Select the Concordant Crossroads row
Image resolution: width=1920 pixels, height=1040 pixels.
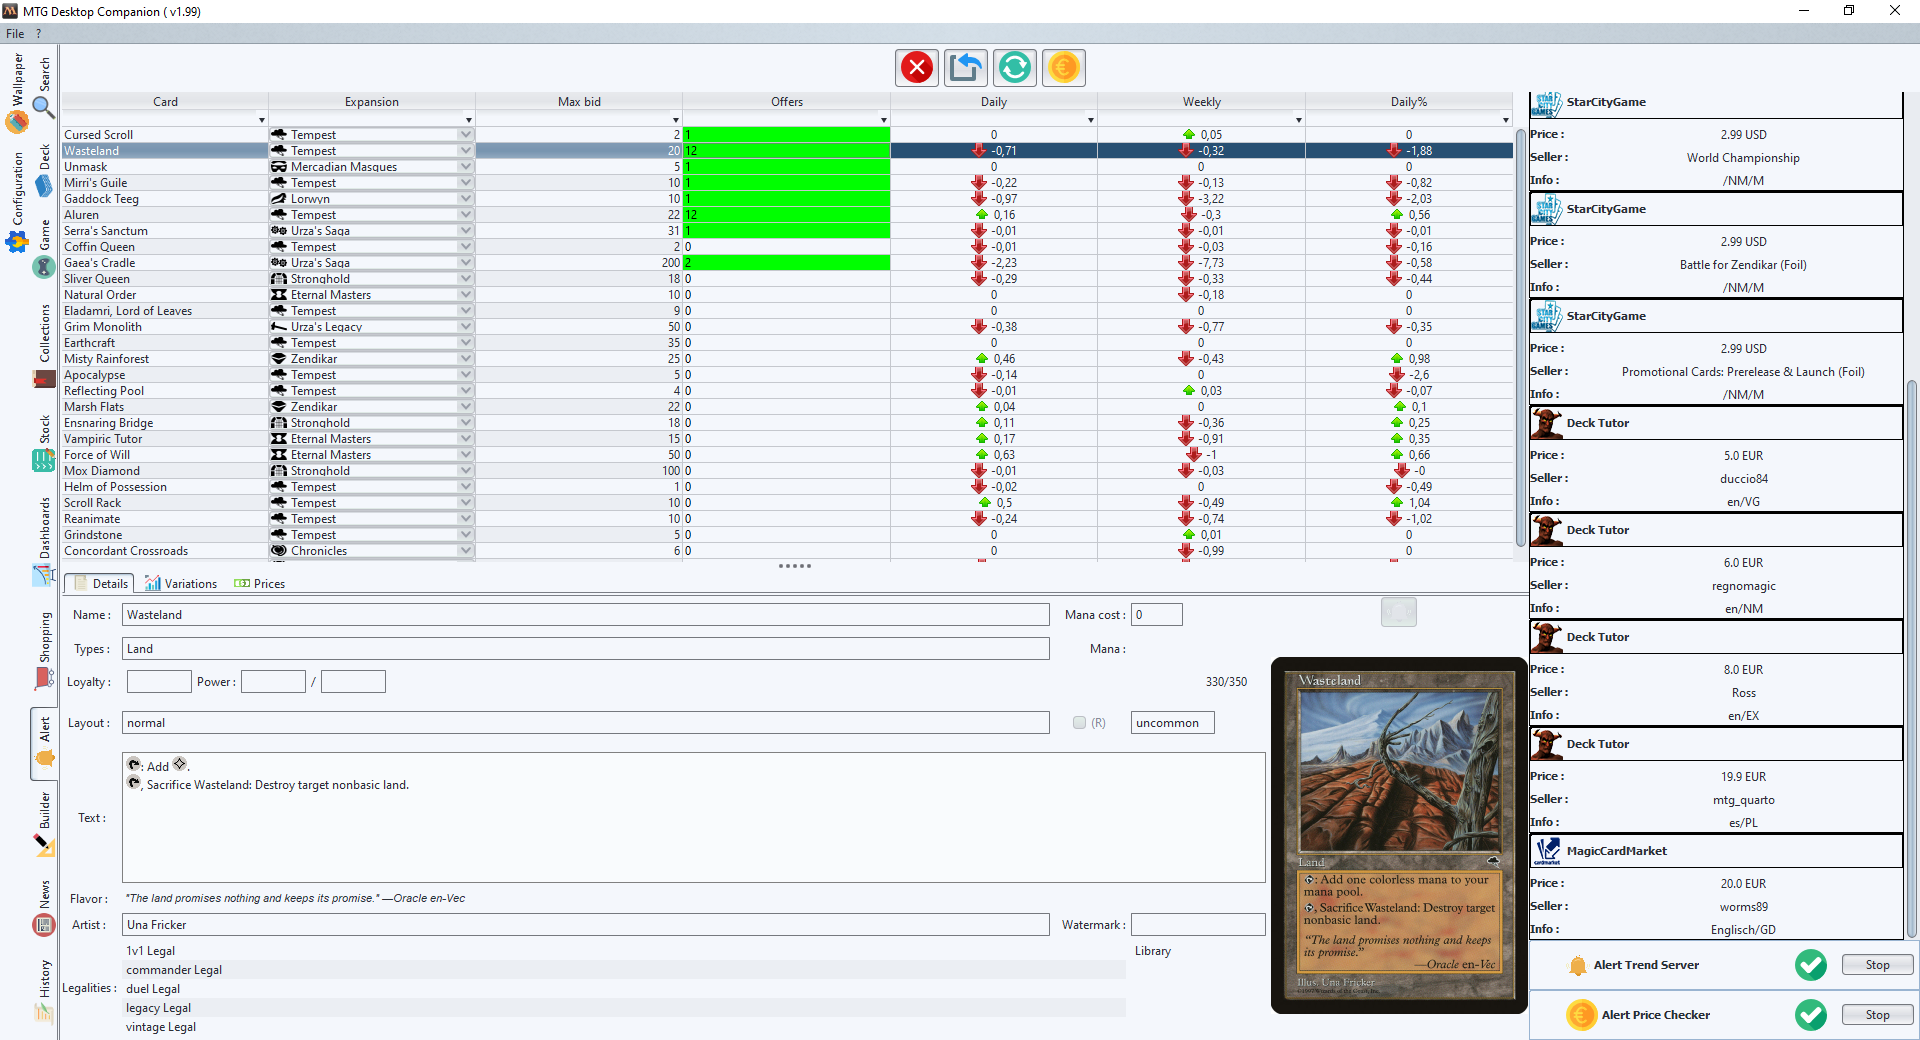787,551
